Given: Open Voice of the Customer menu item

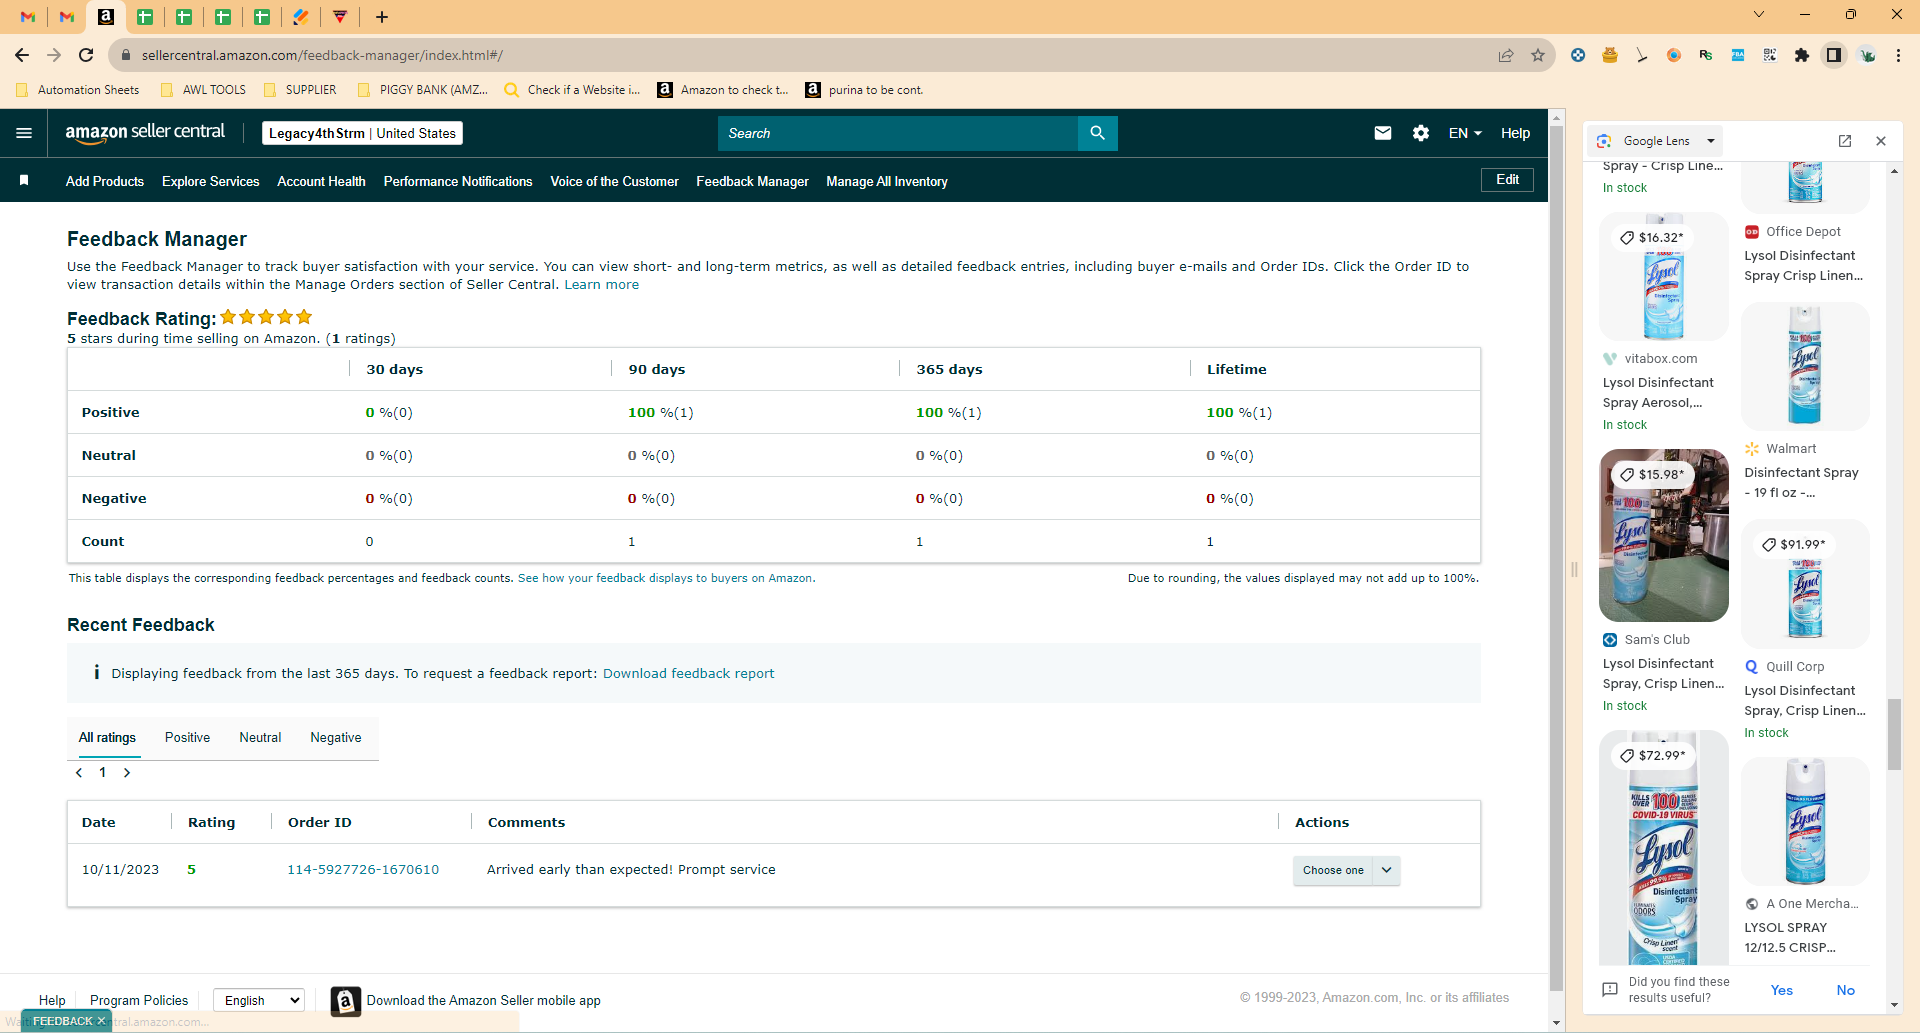Looking at the screenshot, I should (614, 181).
